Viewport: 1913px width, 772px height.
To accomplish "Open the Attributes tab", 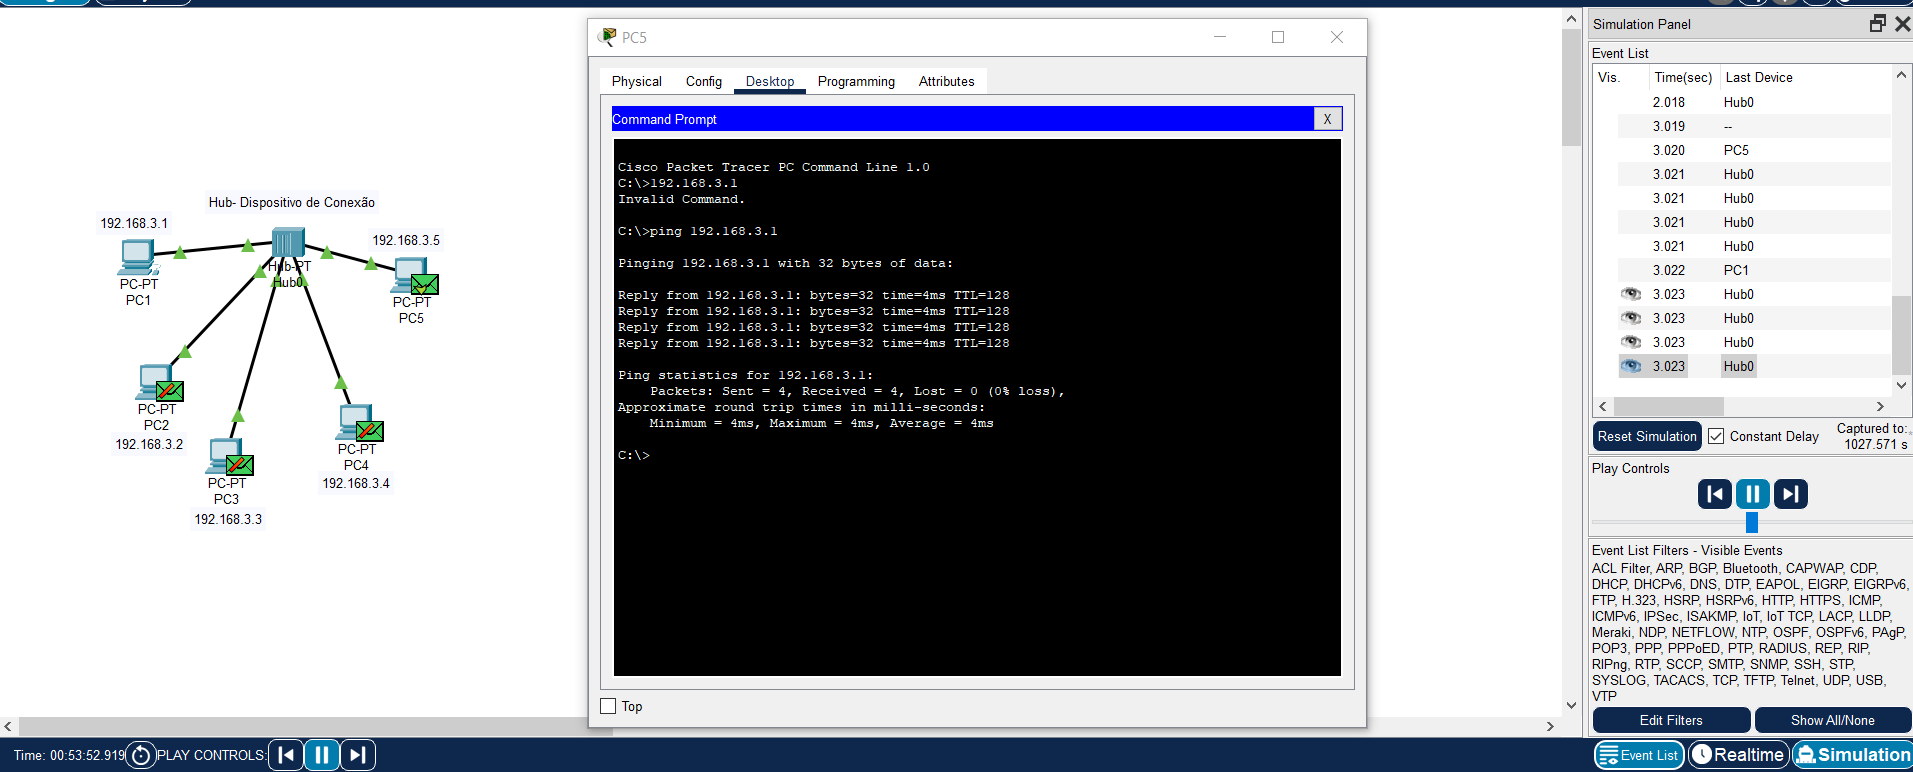I will pos(946,81).
